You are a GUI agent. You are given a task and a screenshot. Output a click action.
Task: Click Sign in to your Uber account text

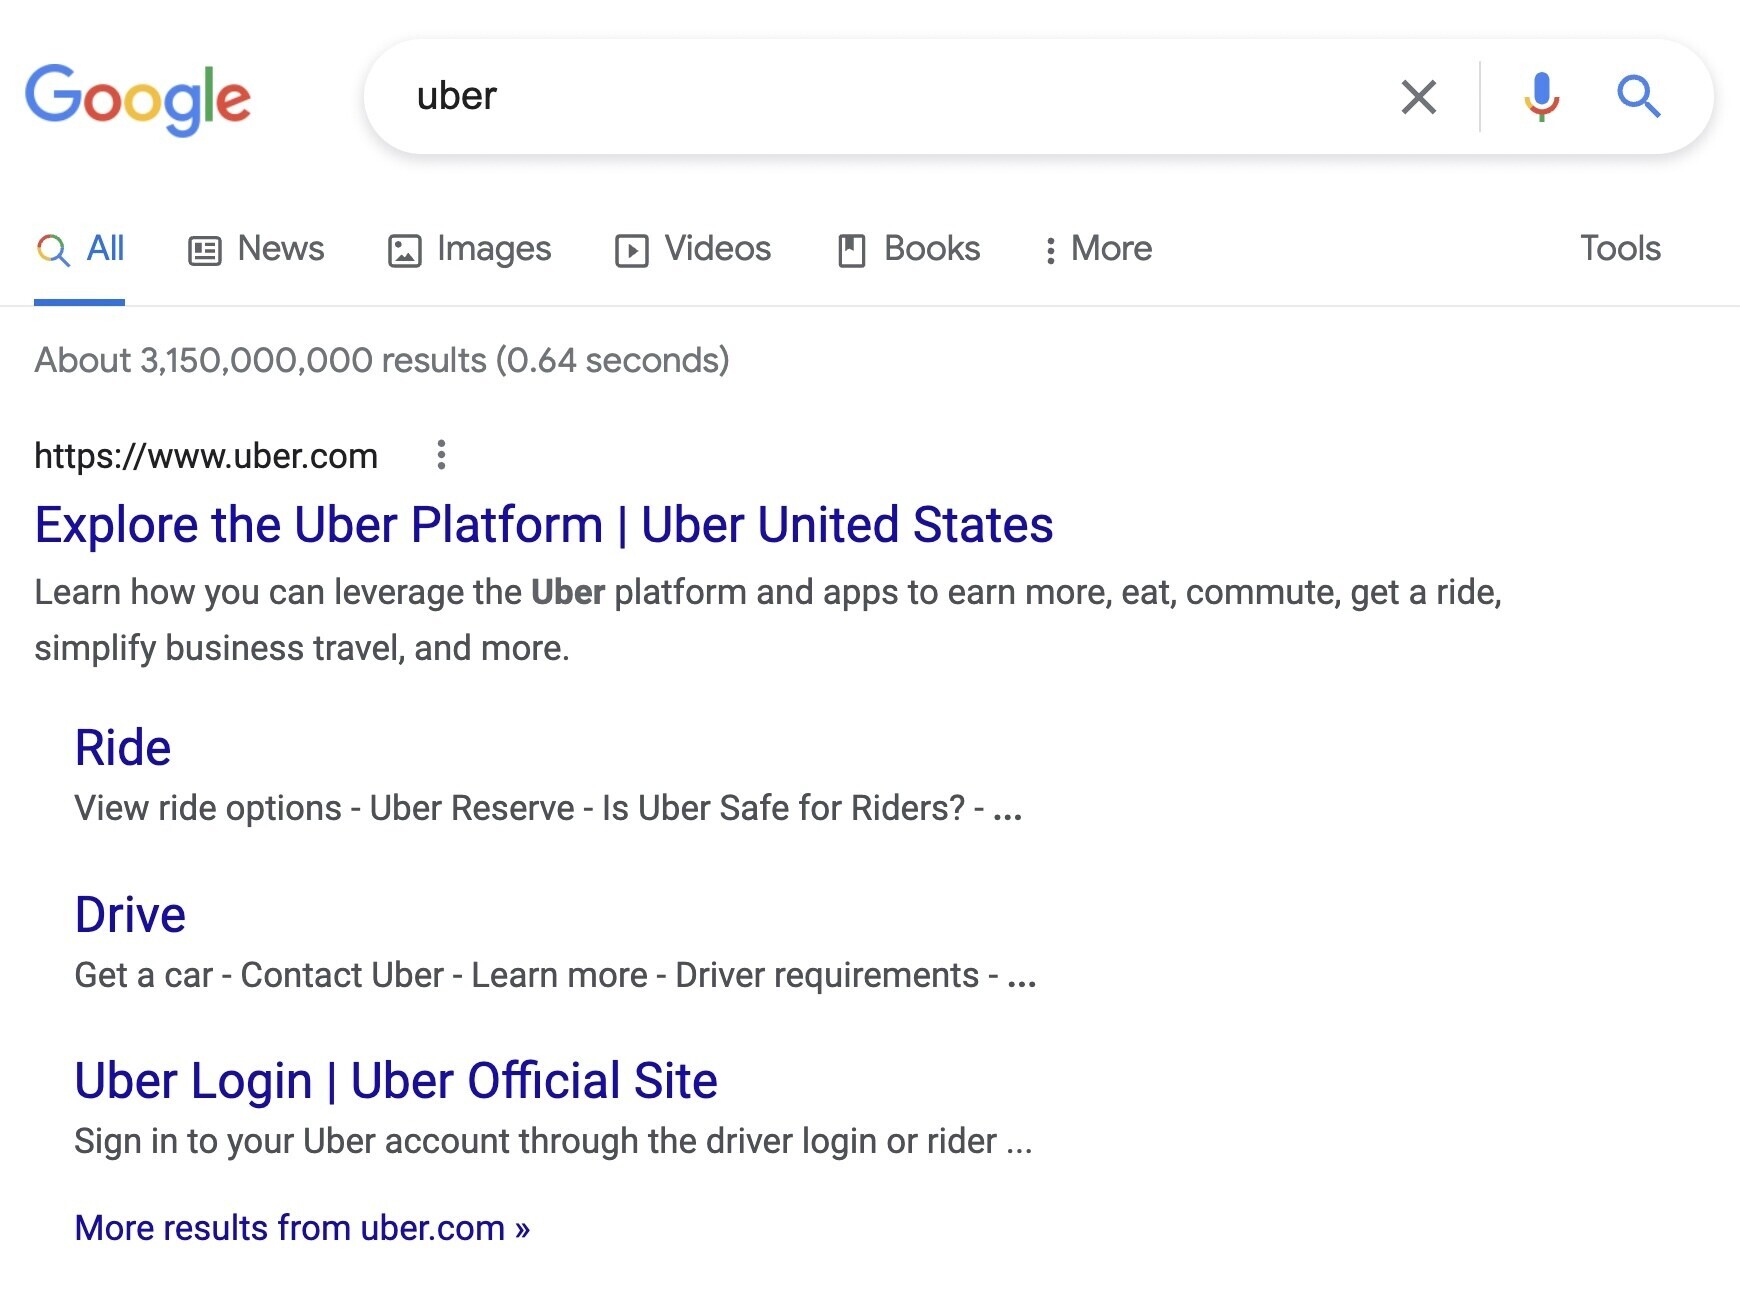[553, 1141]
